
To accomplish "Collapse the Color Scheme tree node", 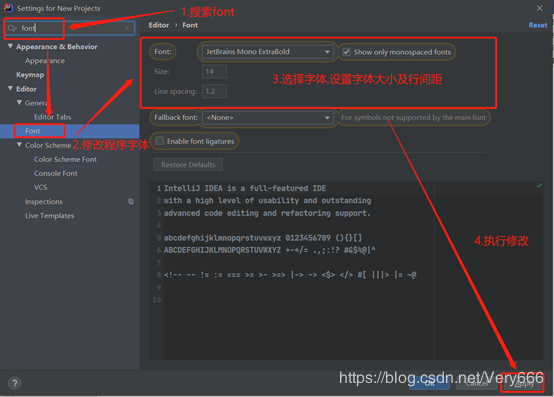I will [19, 145].
